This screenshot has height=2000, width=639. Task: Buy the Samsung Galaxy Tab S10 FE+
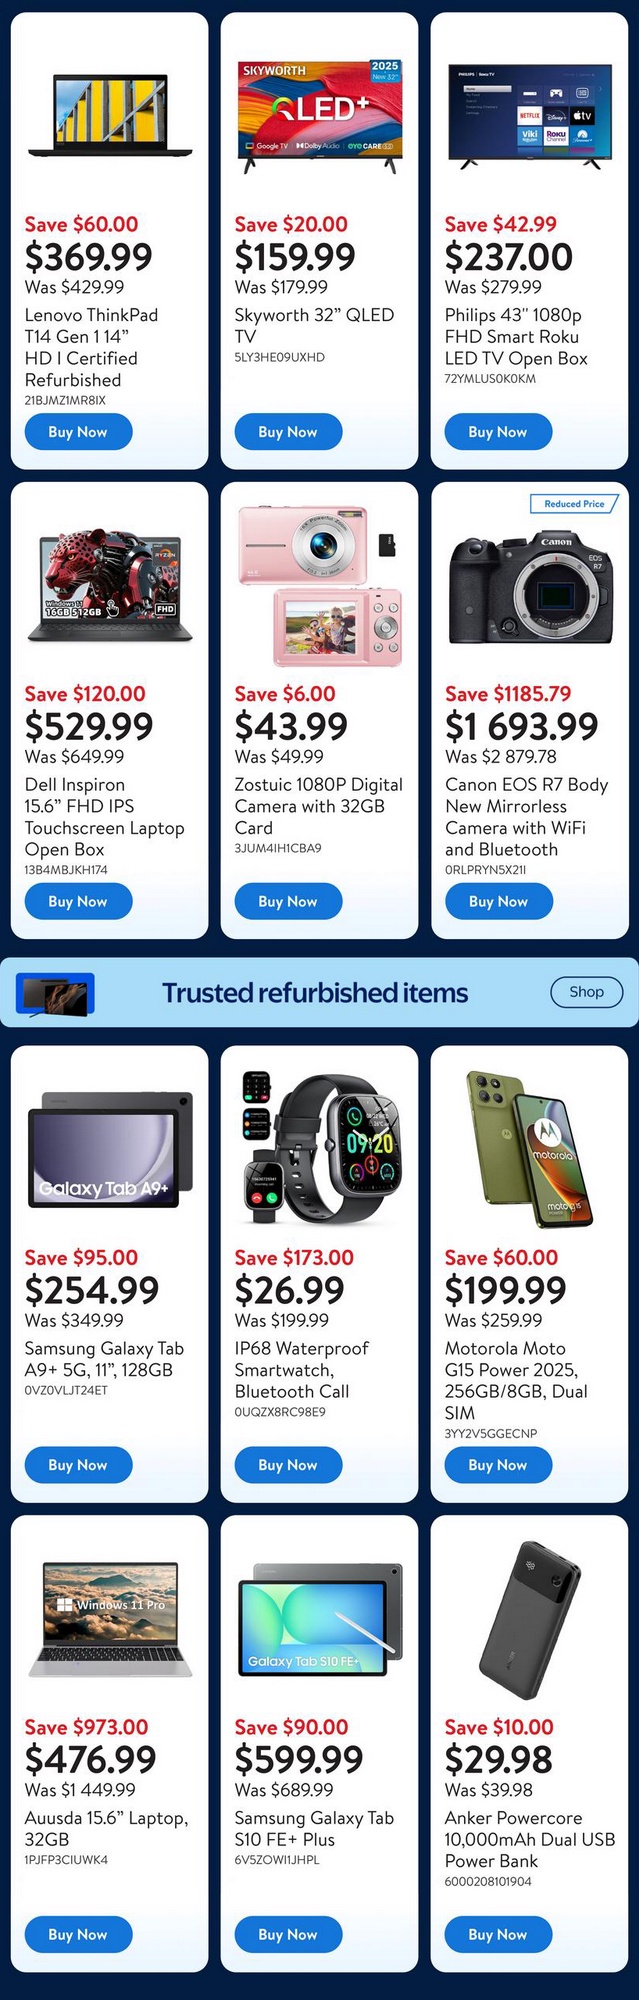(x=288, y=1934)
